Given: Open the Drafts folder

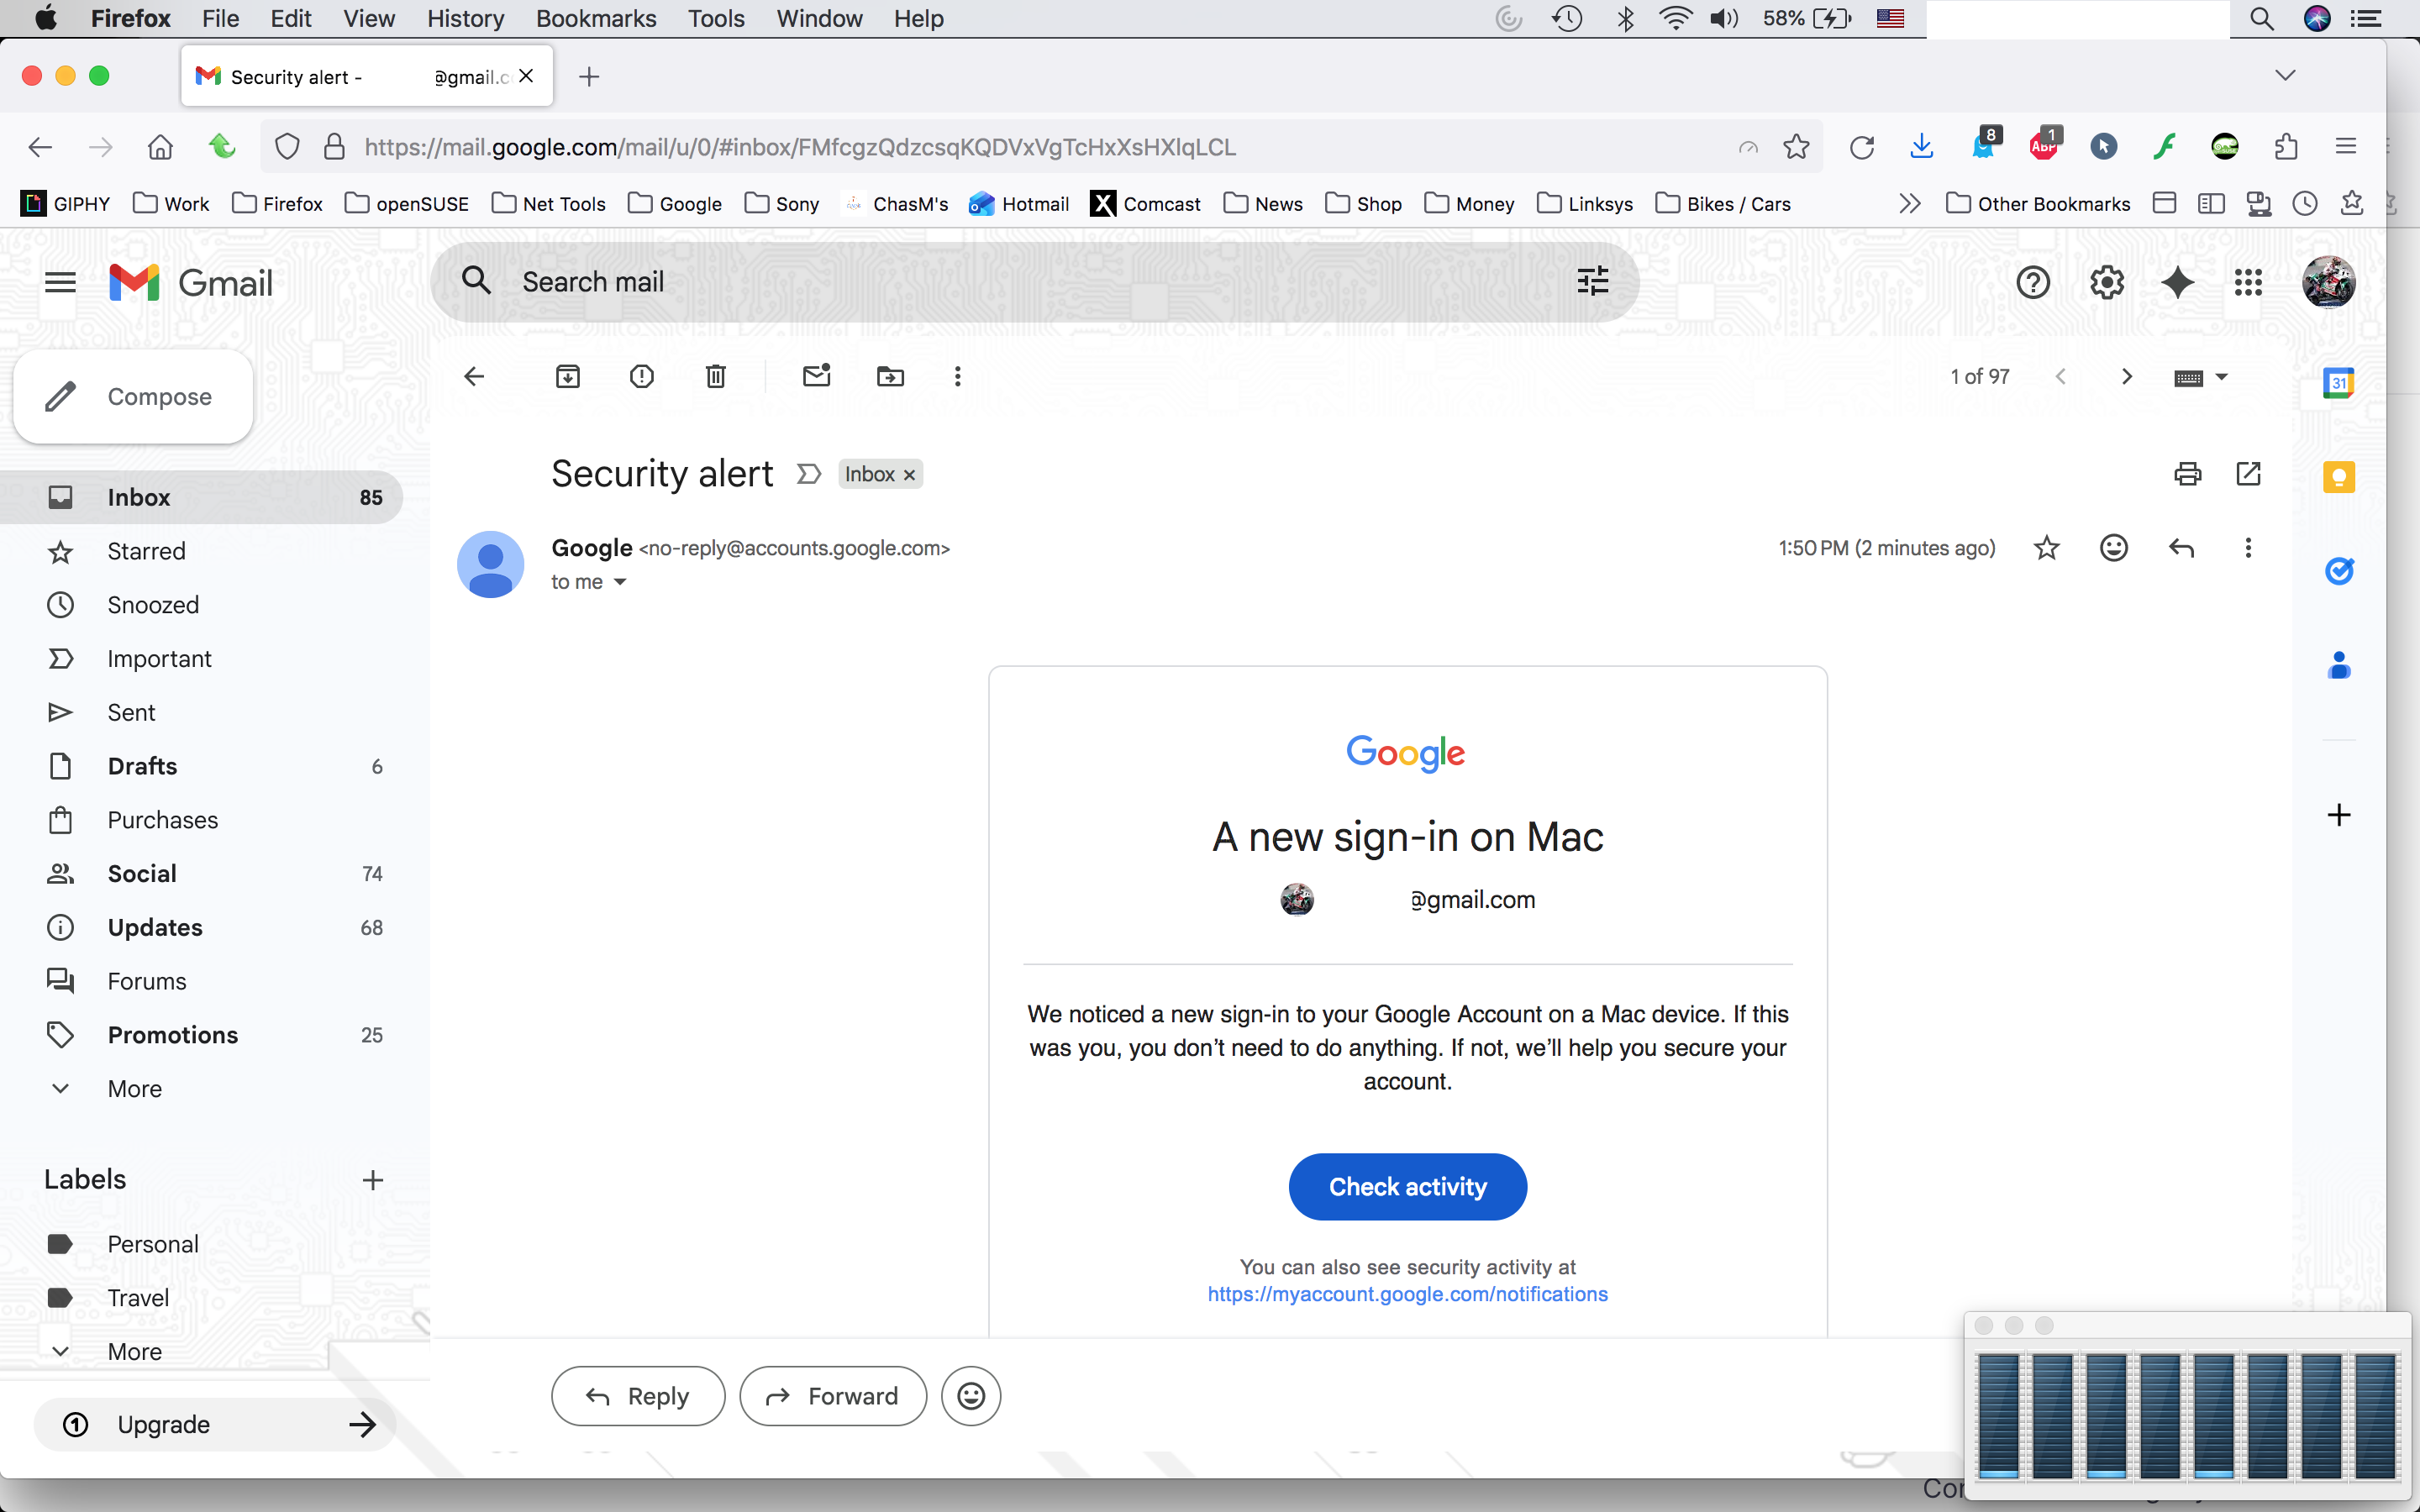Looking at the screenshot, I should [142, 766].
